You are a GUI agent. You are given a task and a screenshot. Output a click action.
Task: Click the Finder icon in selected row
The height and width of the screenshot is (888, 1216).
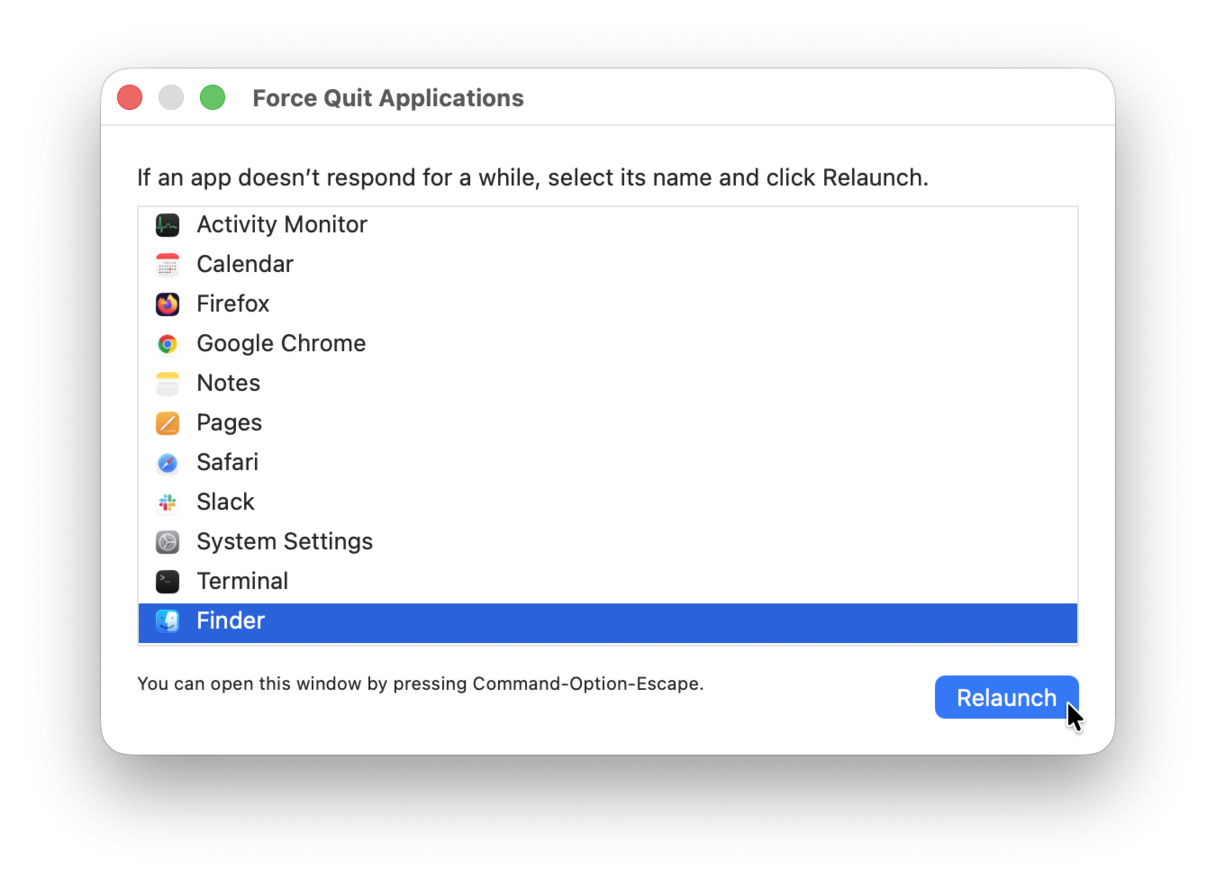[x=167, y=621]
